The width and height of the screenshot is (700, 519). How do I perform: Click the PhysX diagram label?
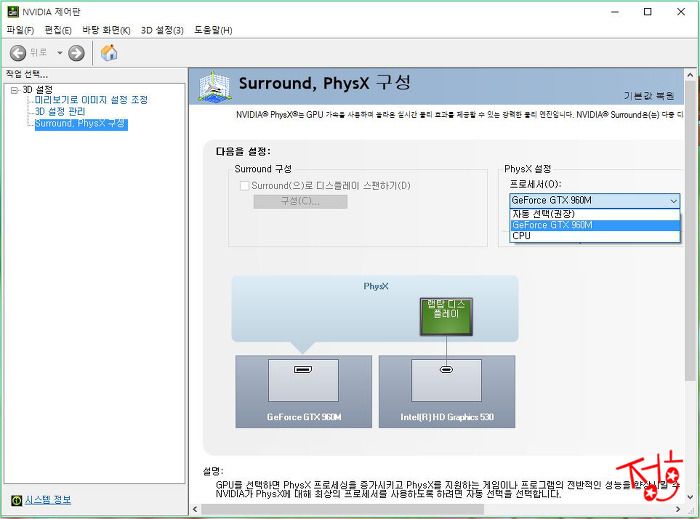[x=376, y=286]
